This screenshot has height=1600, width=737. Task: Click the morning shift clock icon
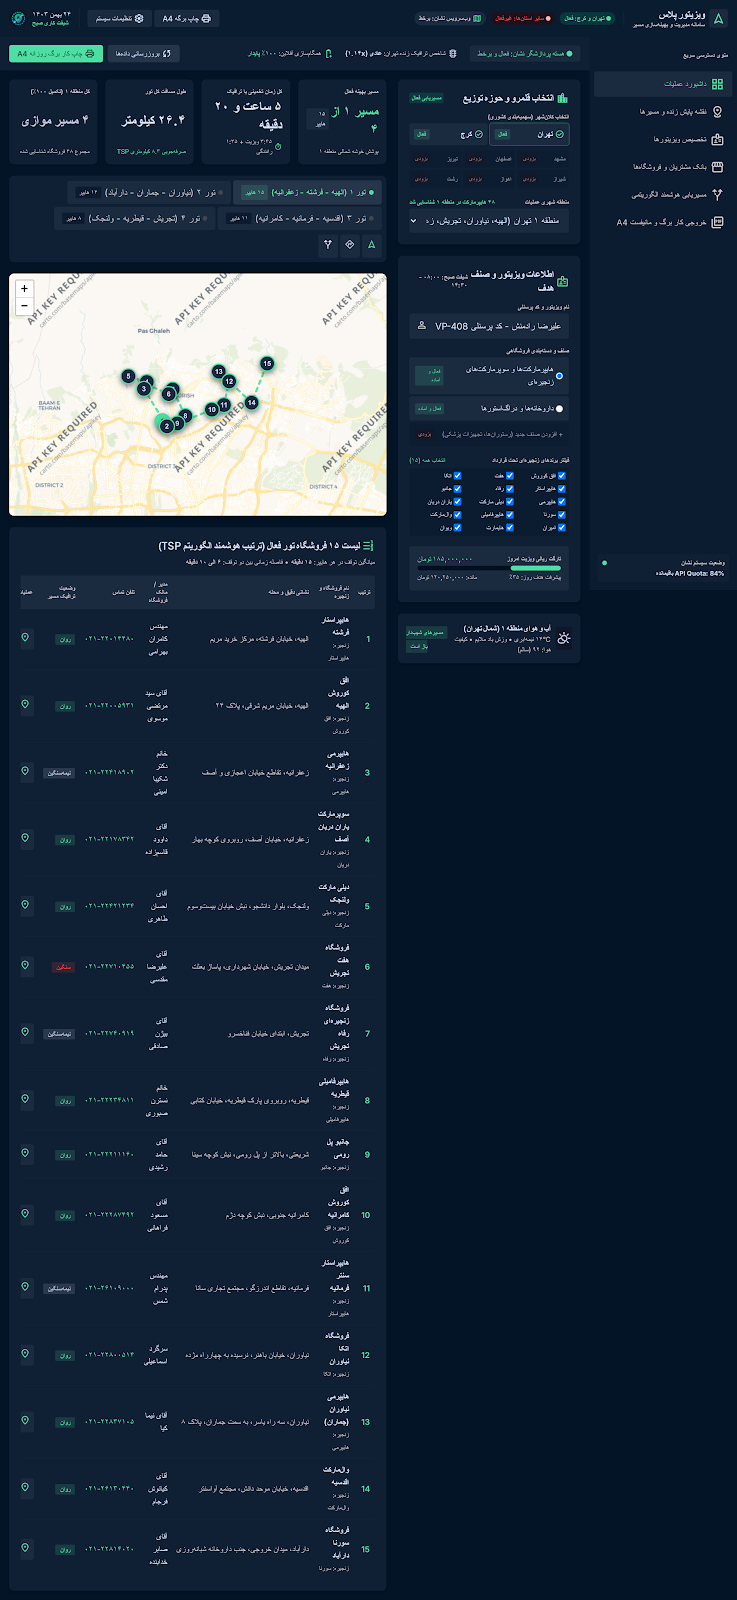17,18
